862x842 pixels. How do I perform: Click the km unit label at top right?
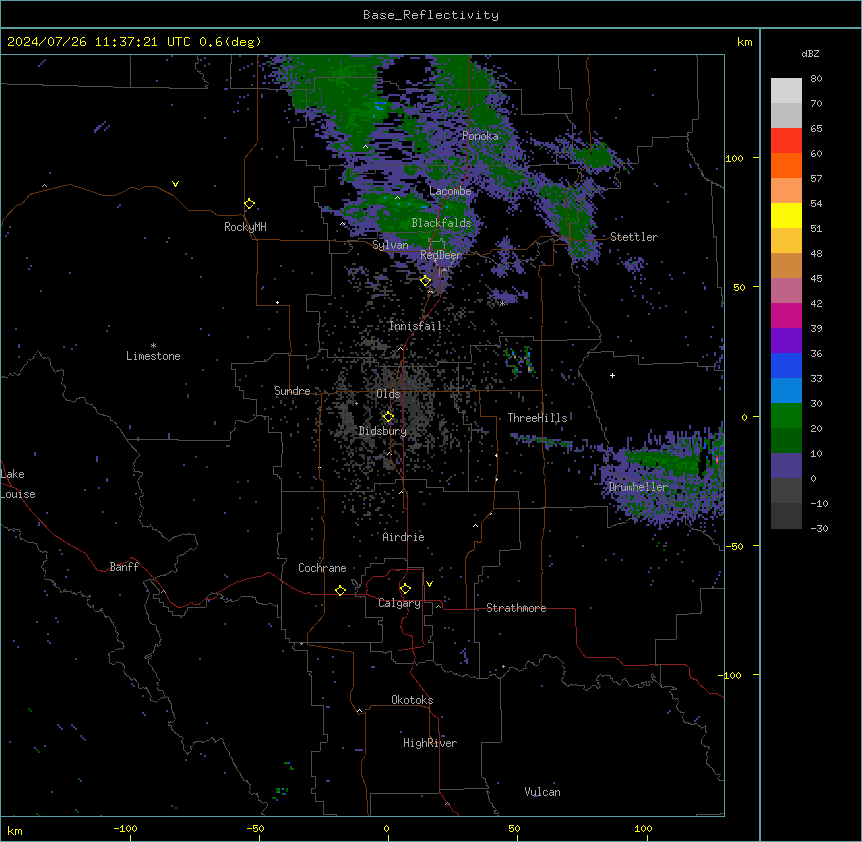[x=745, y=42]
